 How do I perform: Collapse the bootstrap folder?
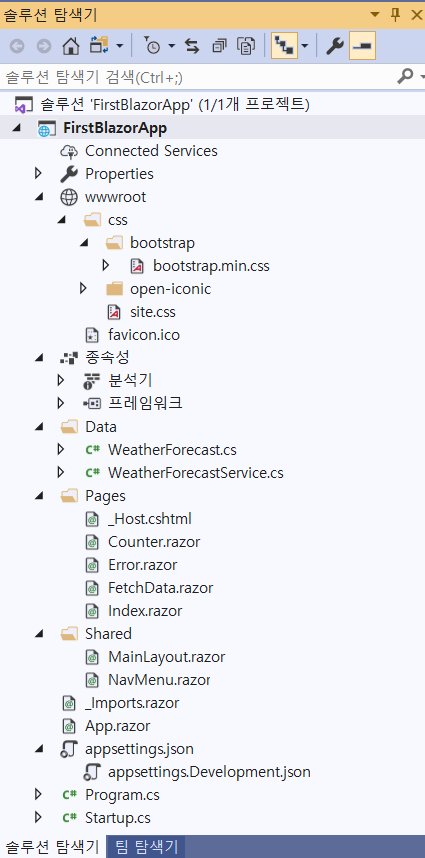click(84, 243)
